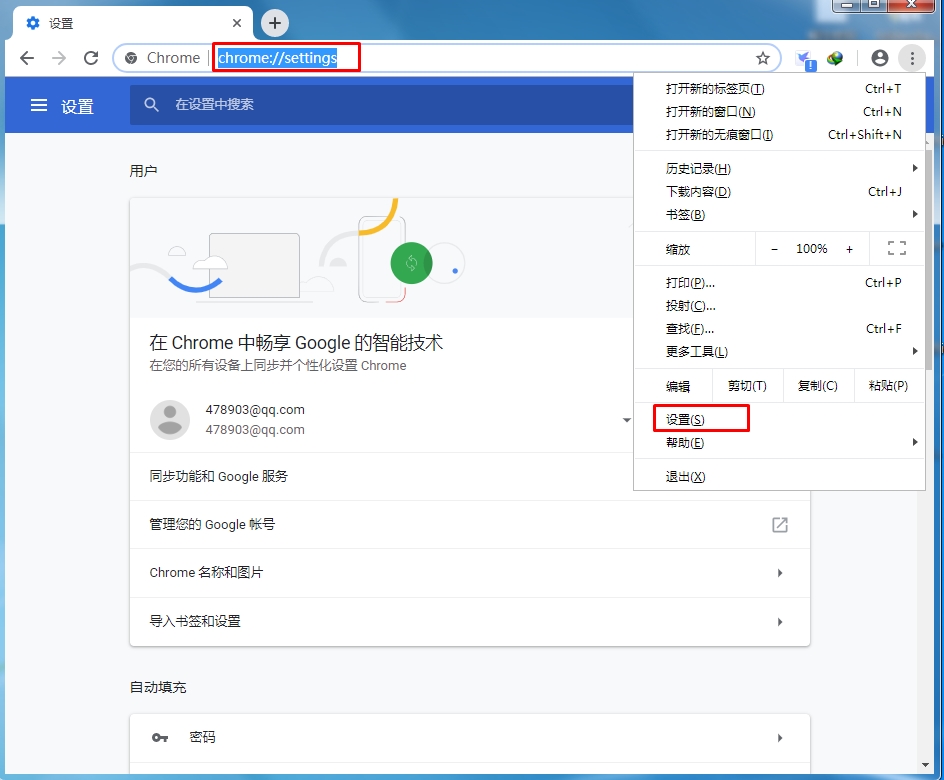The image size is (944, 780).
Task: Enter fullscreen via zoom row icon
Action: (x=897, y=248)
